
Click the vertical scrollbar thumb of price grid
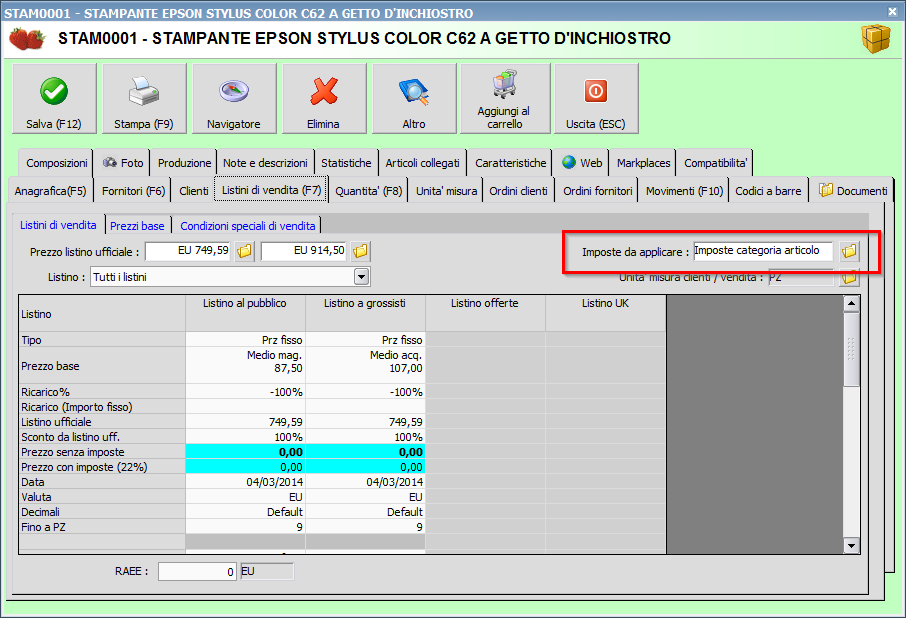851,349
